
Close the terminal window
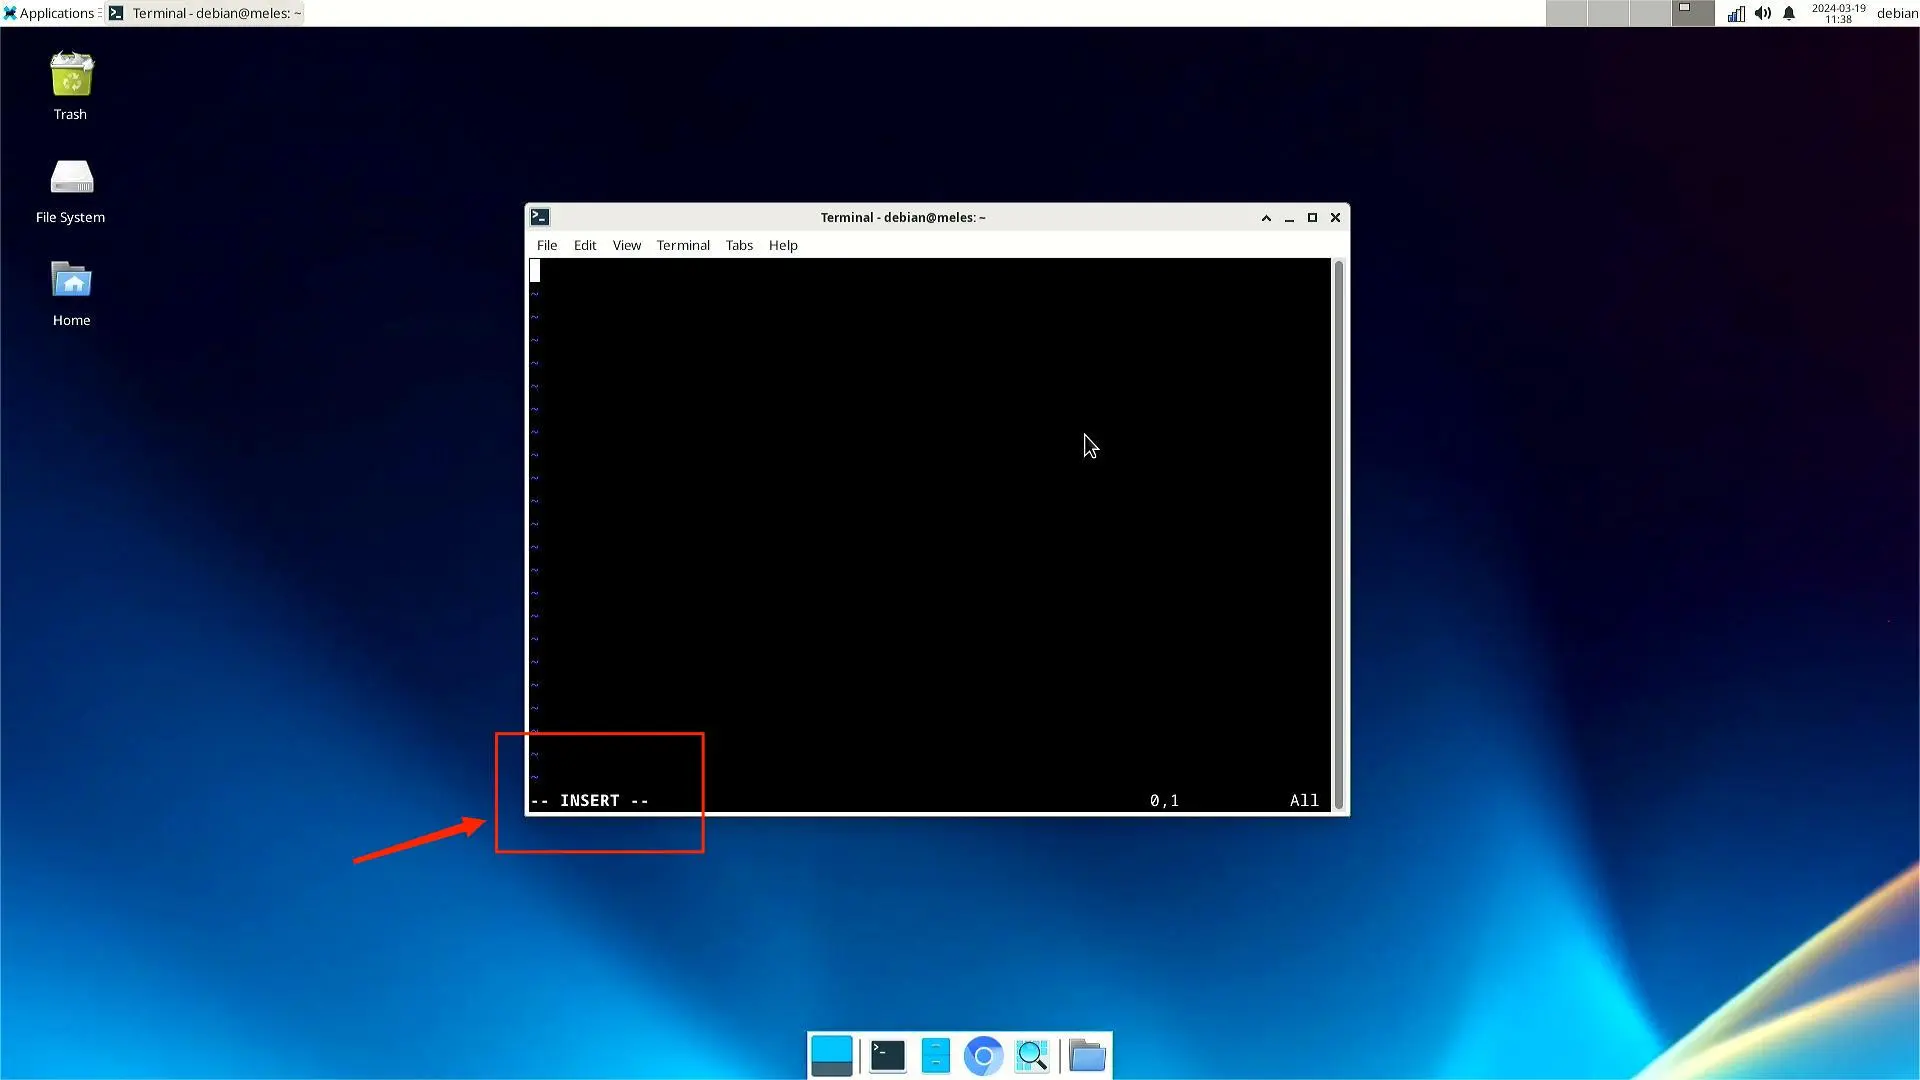(x=1335, y=218)
